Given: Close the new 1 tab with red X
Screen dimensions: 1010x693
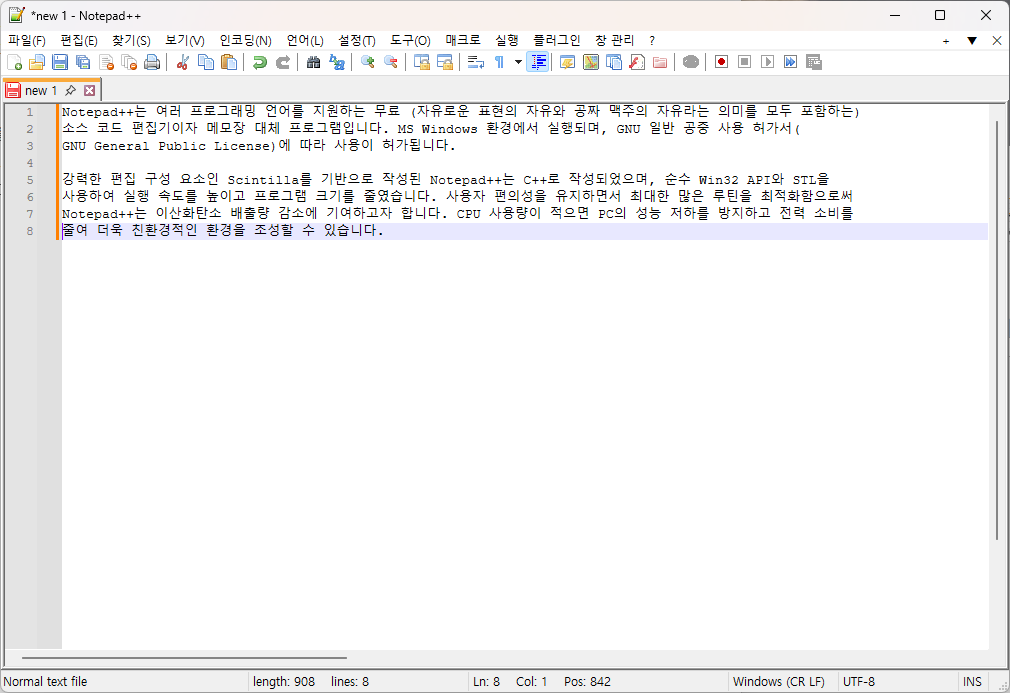Looking at the screenshot, I should tap(90, 91).
